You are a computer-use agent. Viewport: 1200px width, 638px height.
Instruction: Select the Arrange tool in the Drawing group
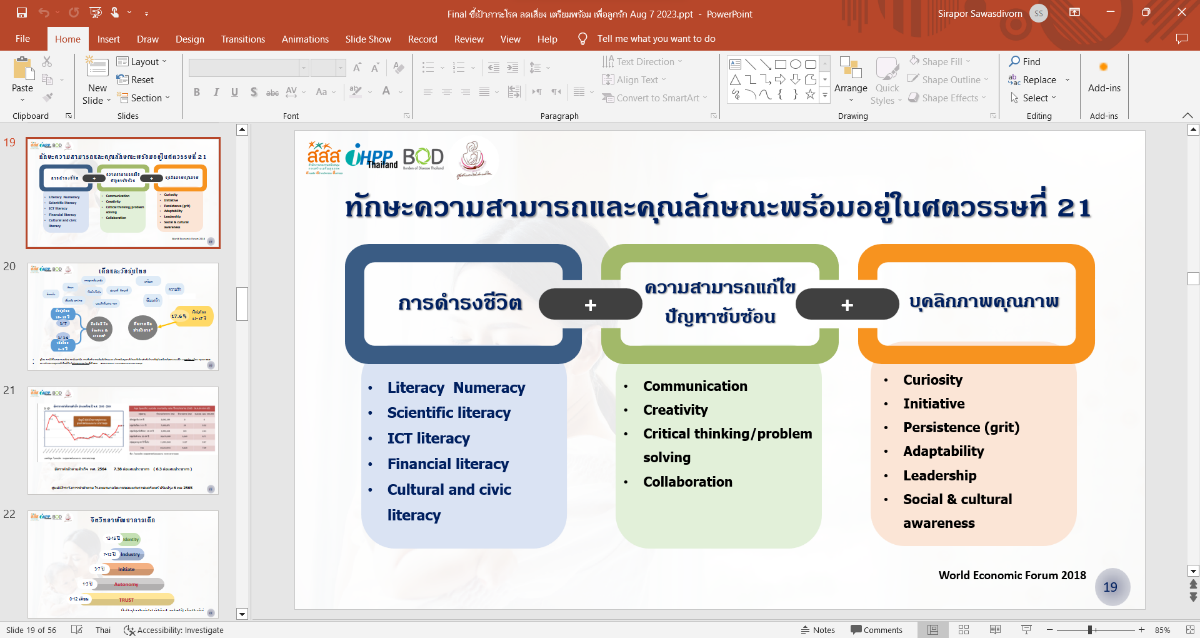pos(851,74)
